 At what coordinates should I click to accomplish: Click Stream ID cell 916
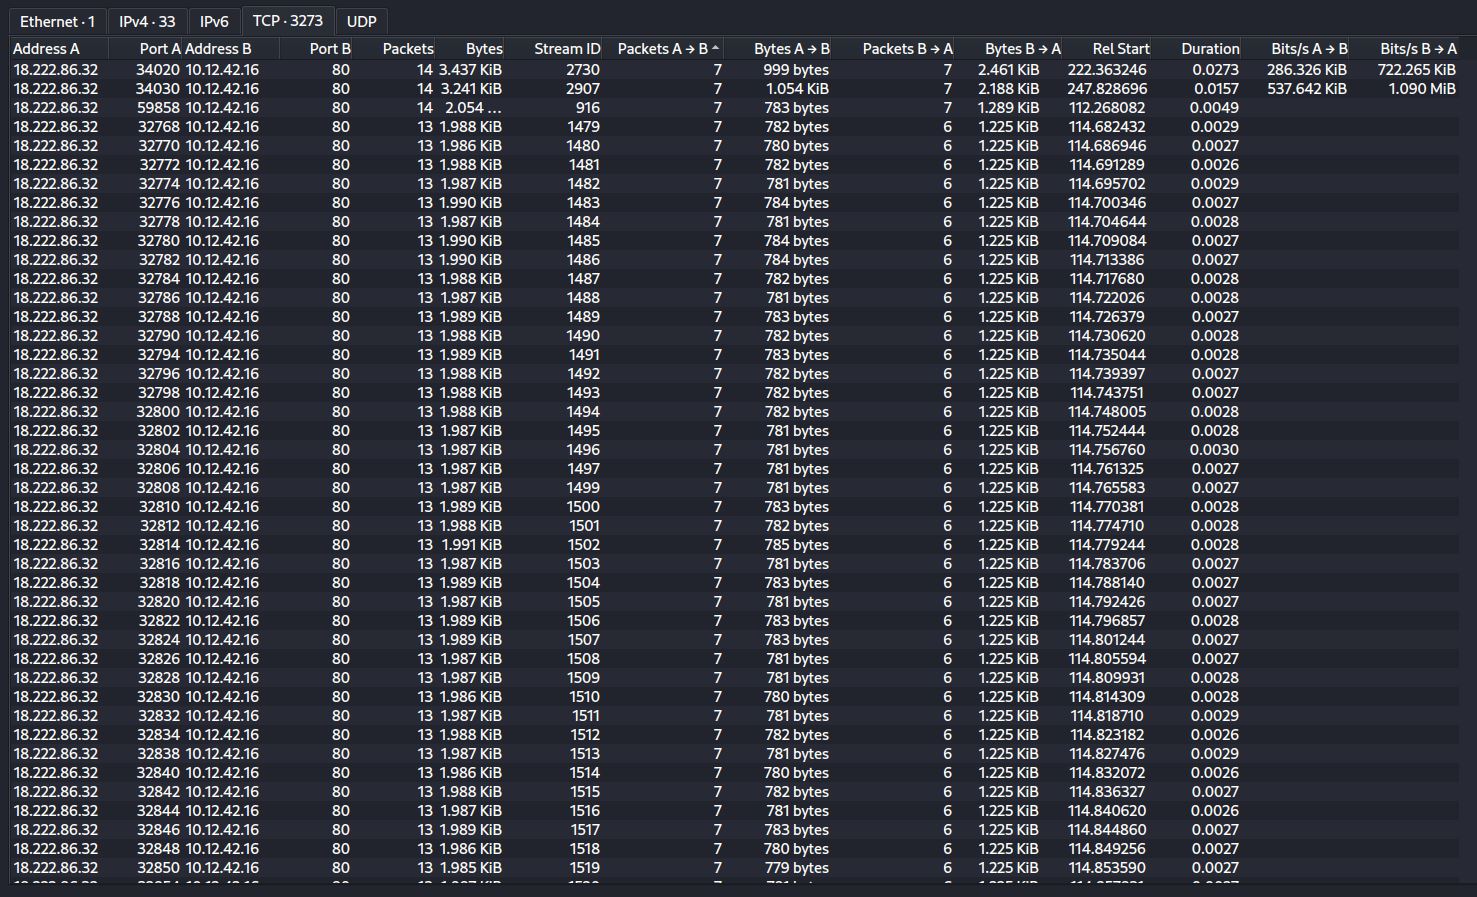(x=588, y=108)
